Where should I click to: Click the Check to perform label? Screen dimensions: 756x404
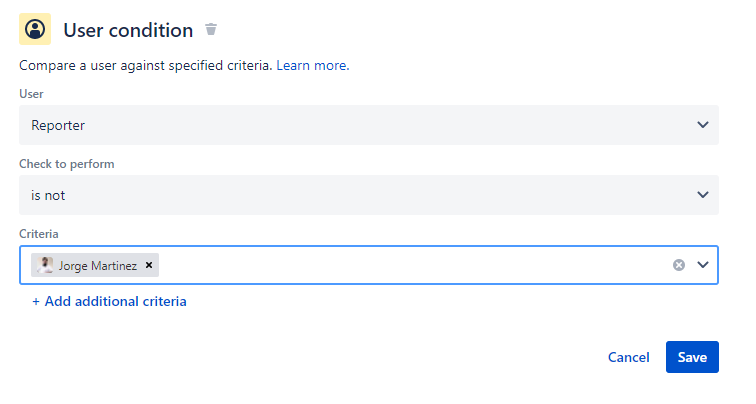67,164
